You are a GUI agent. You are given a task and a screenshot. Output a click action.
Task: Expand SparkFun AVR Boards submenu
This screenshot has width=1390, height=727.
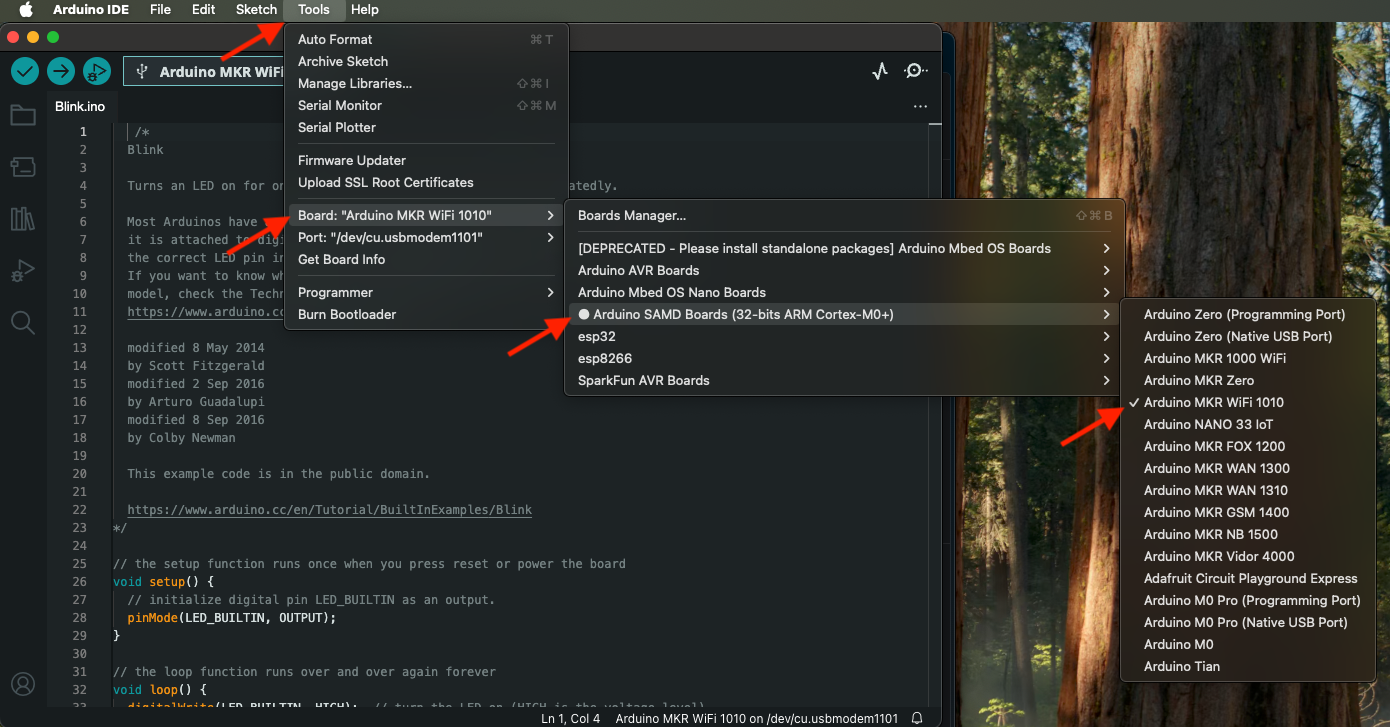pos(843,380)
